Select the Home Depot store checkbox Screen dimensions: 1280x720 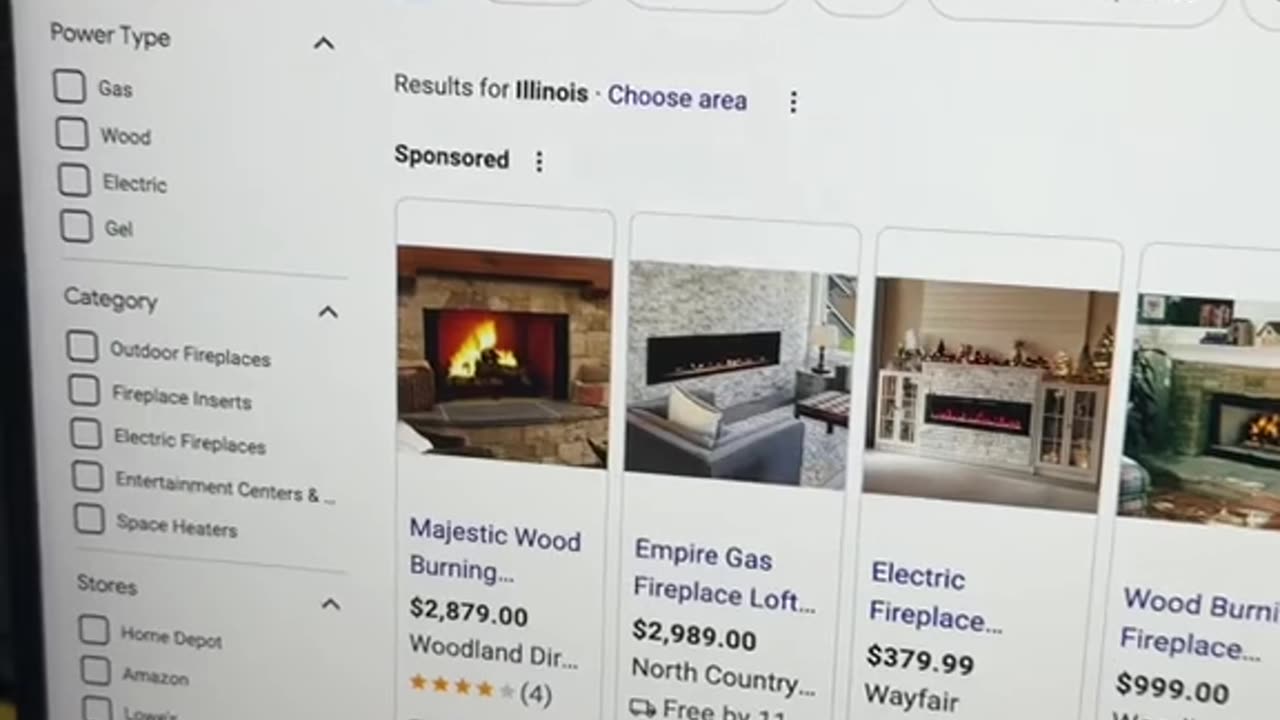(93, 630)
